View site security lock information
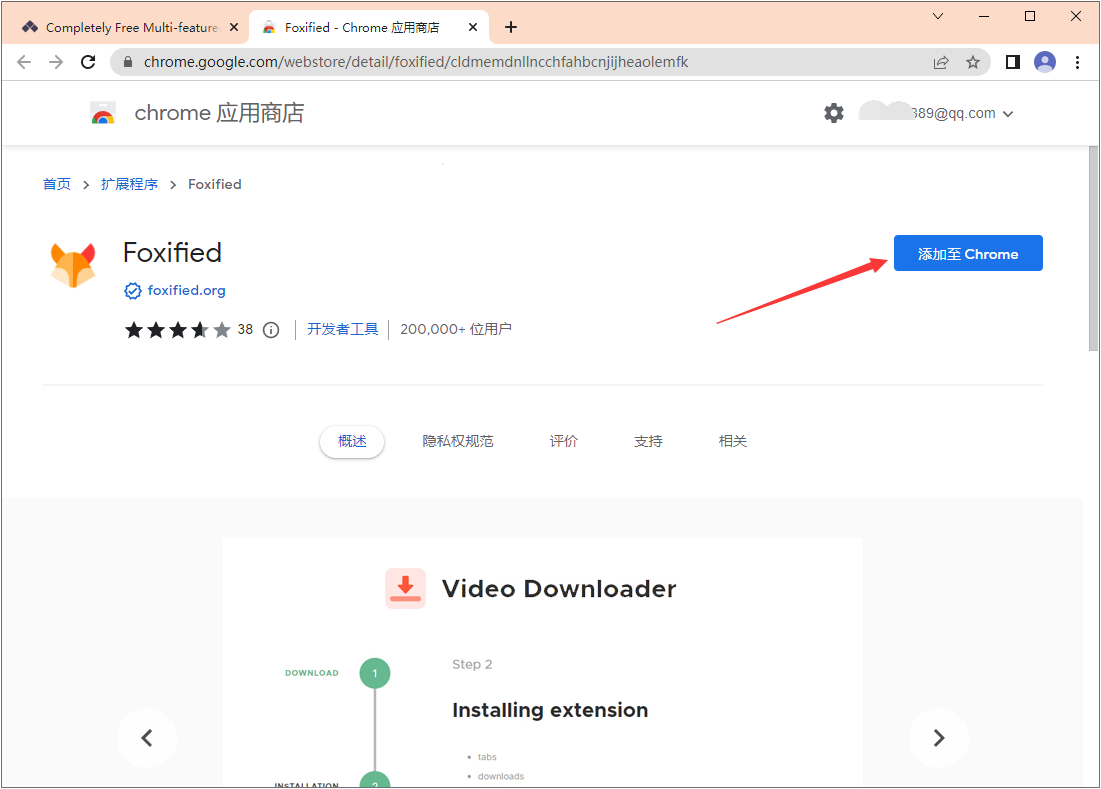 click(x=128, y=62)
